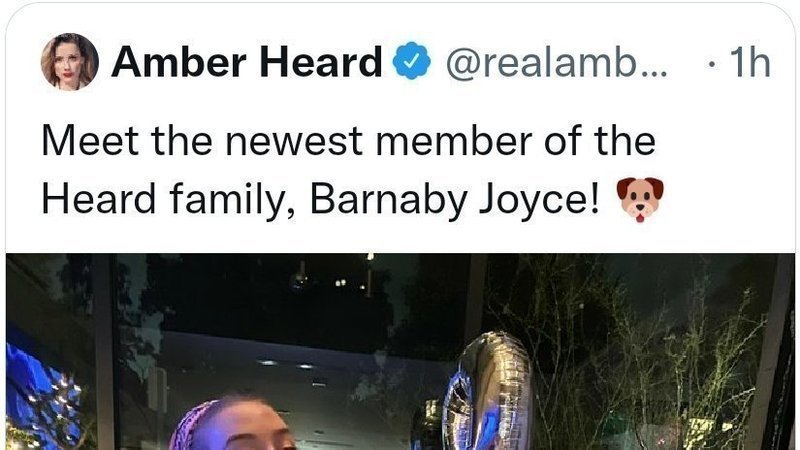Click the word 'Meet' in the tweet text
This screenshot has height=450, width=800.
pos(90,140)
